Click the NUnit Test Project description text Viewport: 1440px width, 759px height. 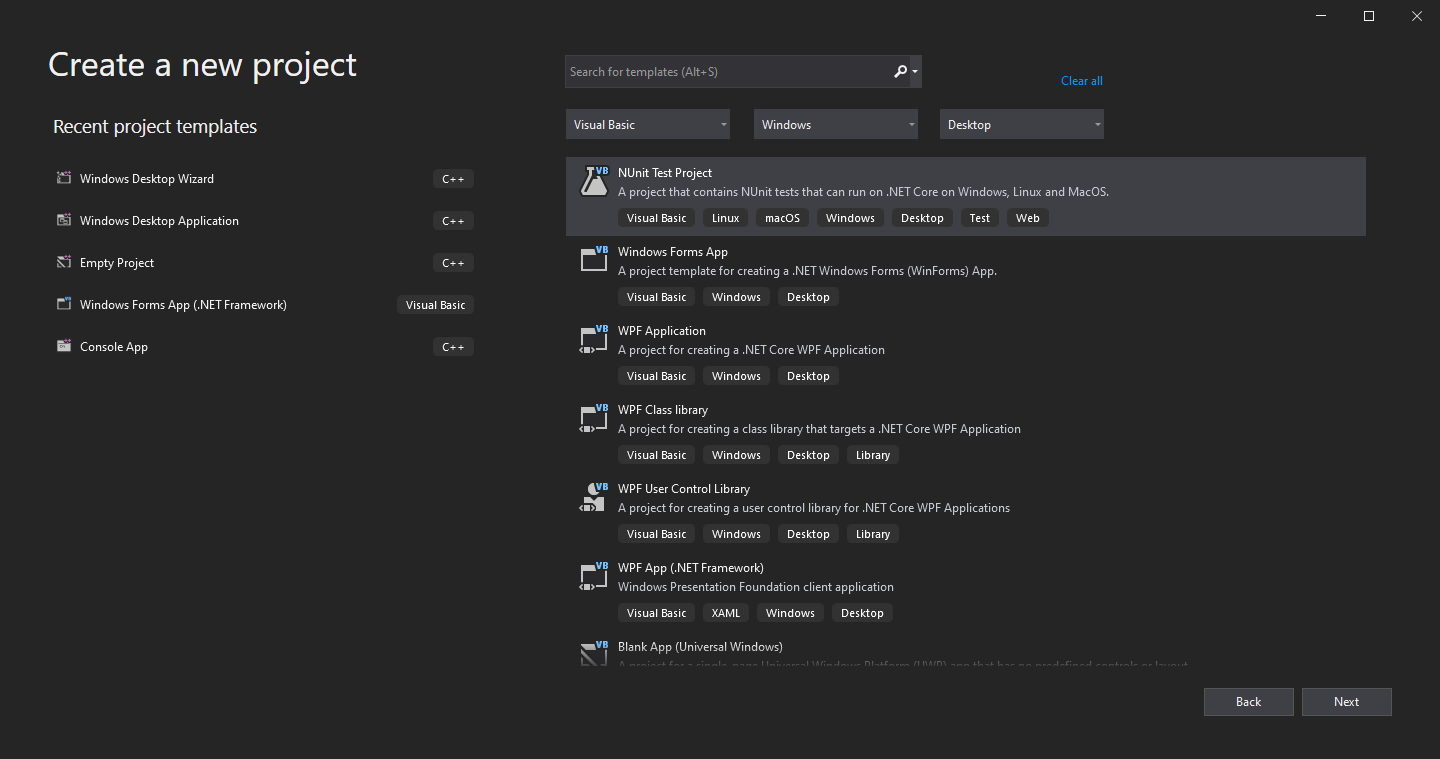863,192
